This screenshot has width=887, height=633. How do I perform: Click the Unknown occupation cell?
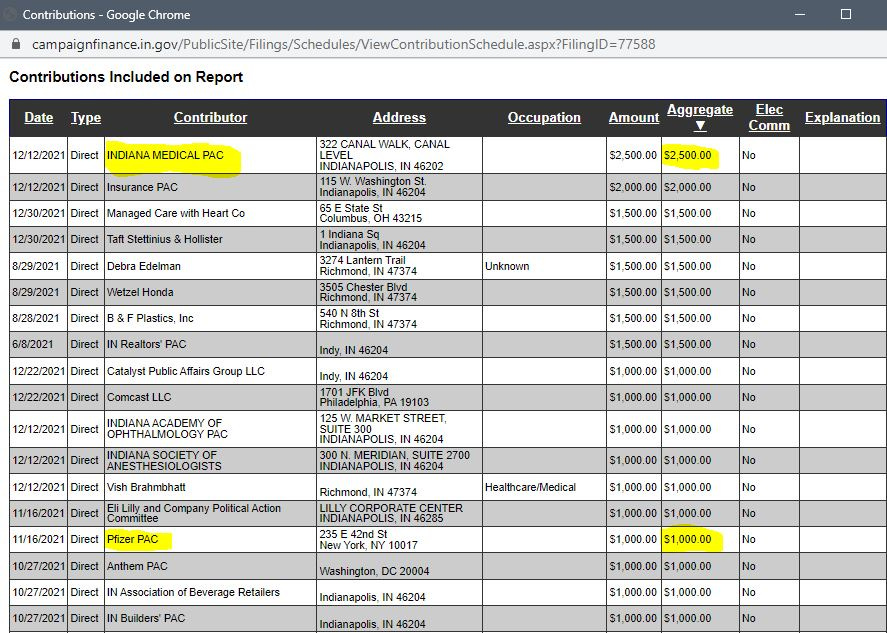544,266
